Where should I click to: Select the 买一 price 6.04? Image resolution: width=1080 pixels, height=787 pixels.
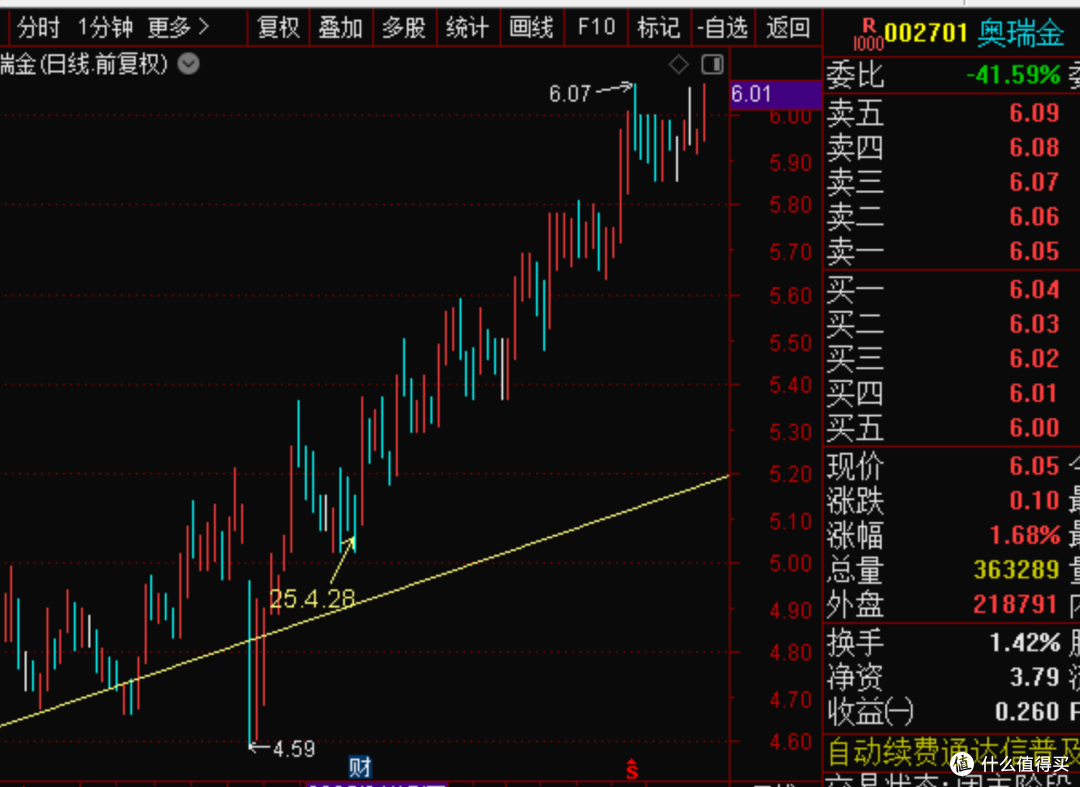click(1034, 289)
